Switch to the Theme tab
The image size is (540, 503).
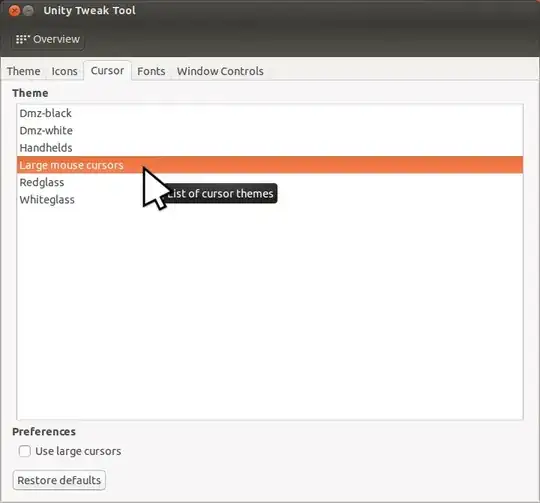click(23, 71)
